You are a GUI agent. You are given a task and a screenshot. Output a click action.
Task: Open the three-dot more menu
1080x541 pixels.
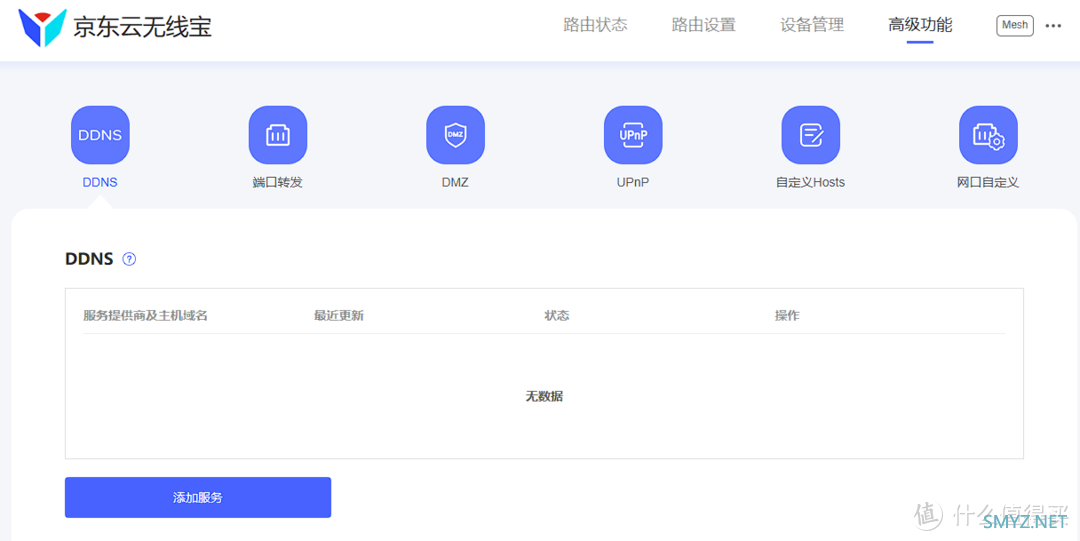tap(1053, 25)
